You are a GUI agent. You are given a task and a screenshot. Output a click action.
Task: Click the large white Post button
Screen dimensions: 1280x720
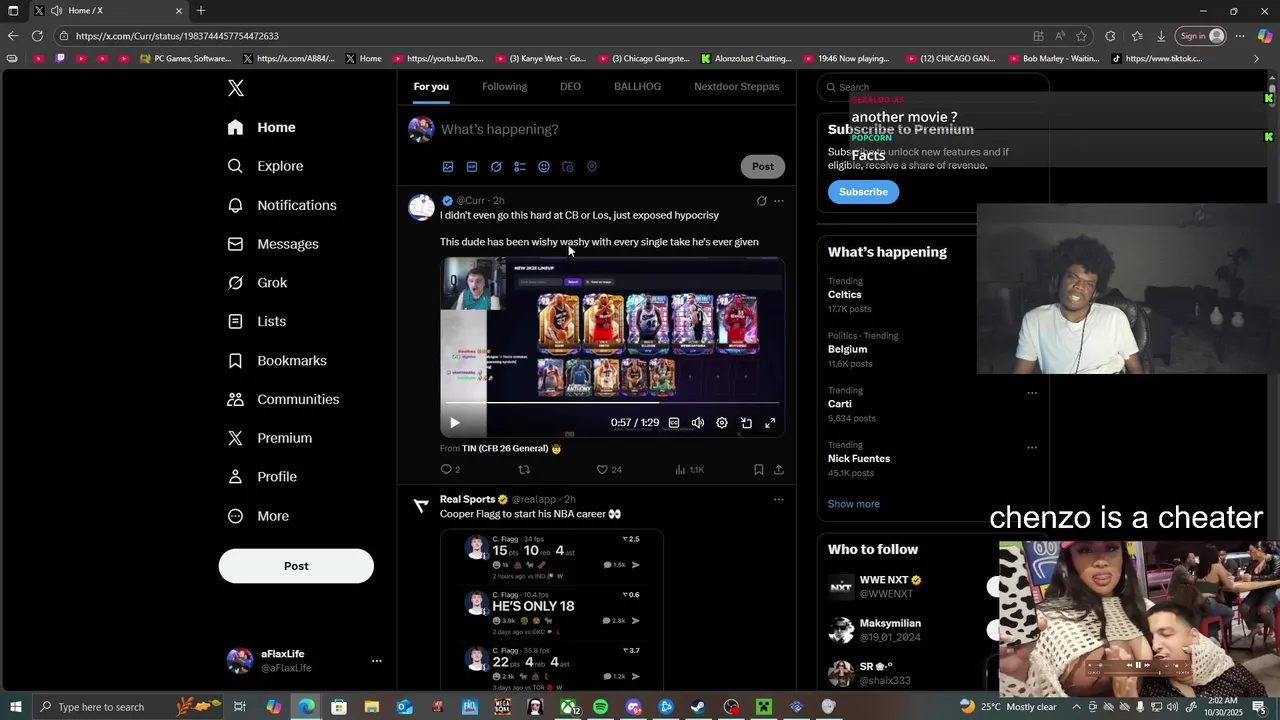296,566
